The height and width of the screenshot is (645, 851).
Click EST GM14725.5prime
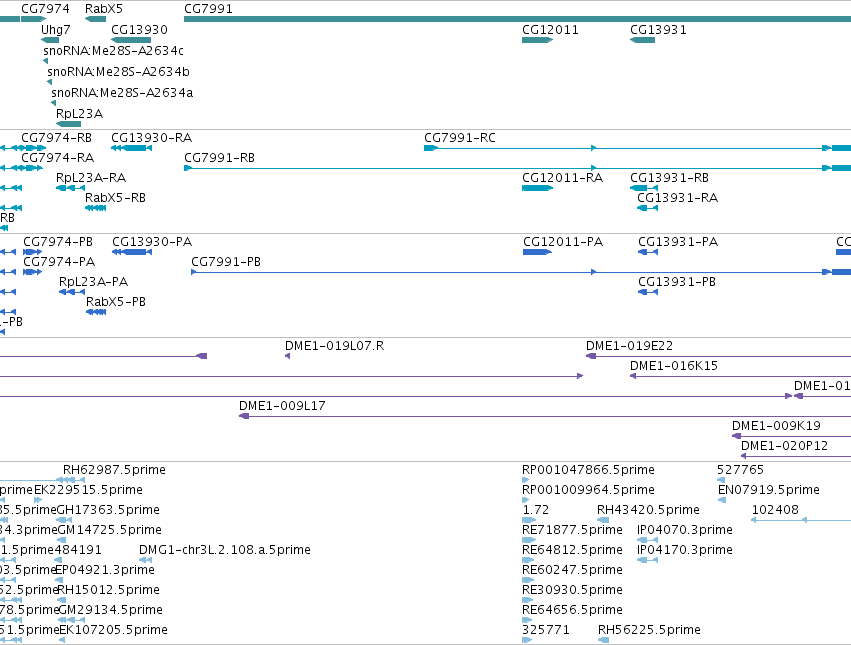(109, 530)
